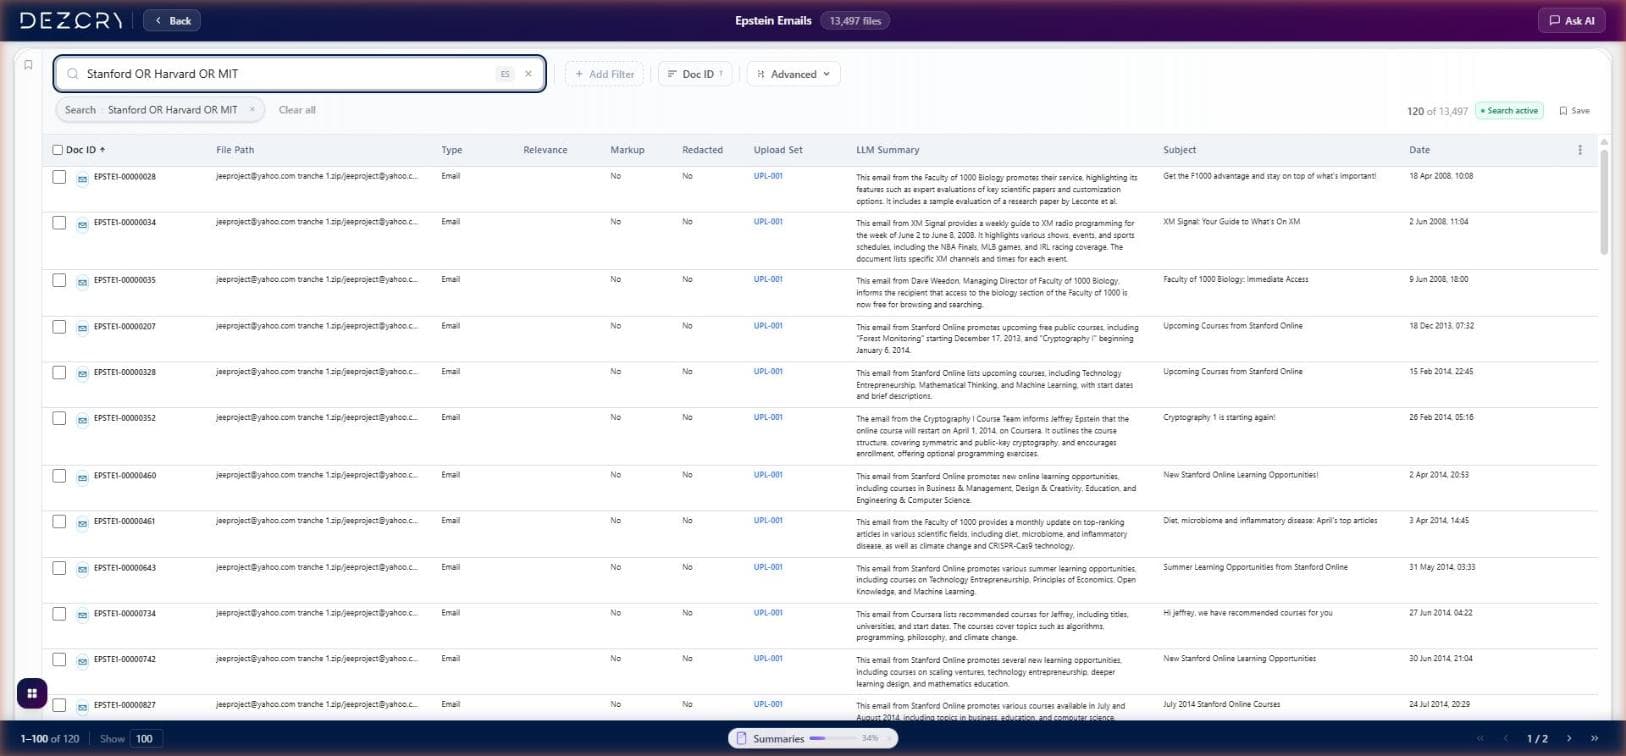
Task: Click the email icon for EPSTE1-00000352
Action: (82, 420)
